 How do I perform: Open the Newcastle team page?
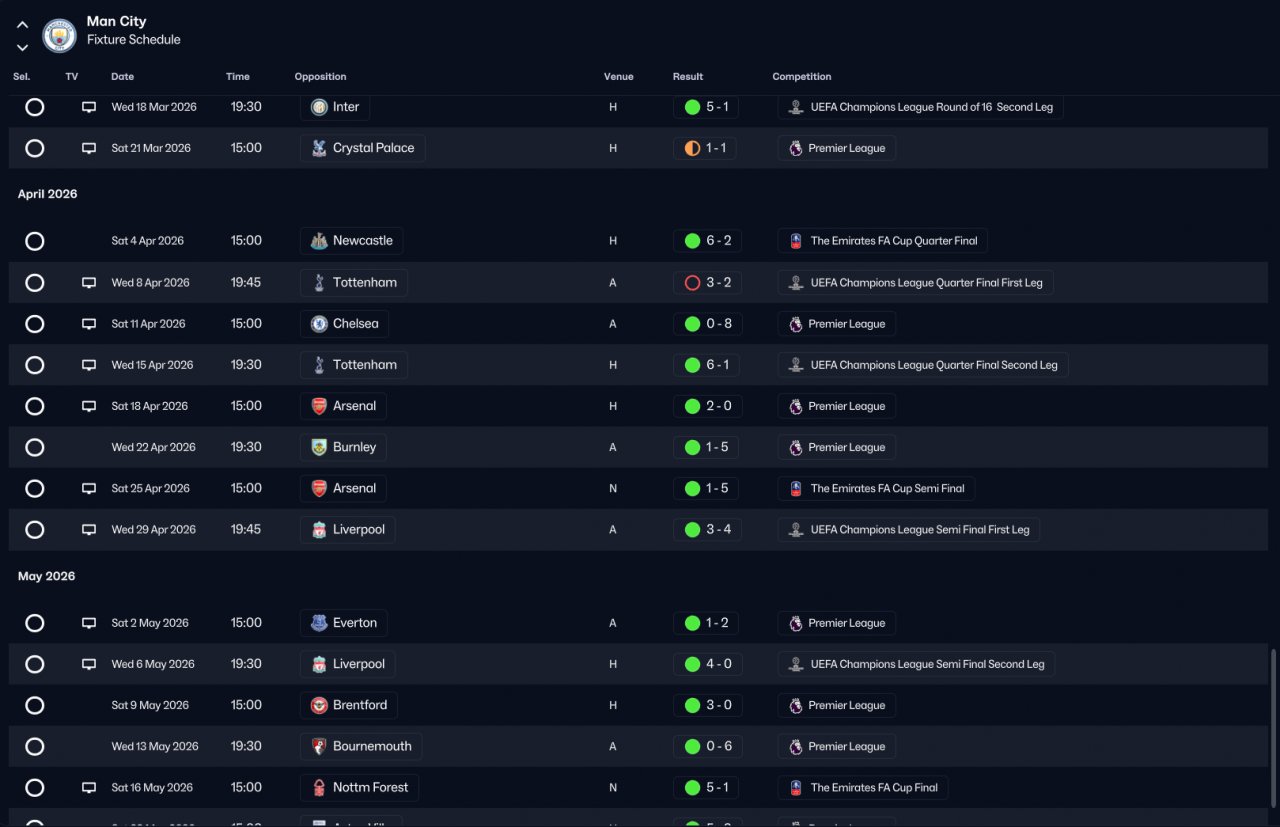point(351,241)
